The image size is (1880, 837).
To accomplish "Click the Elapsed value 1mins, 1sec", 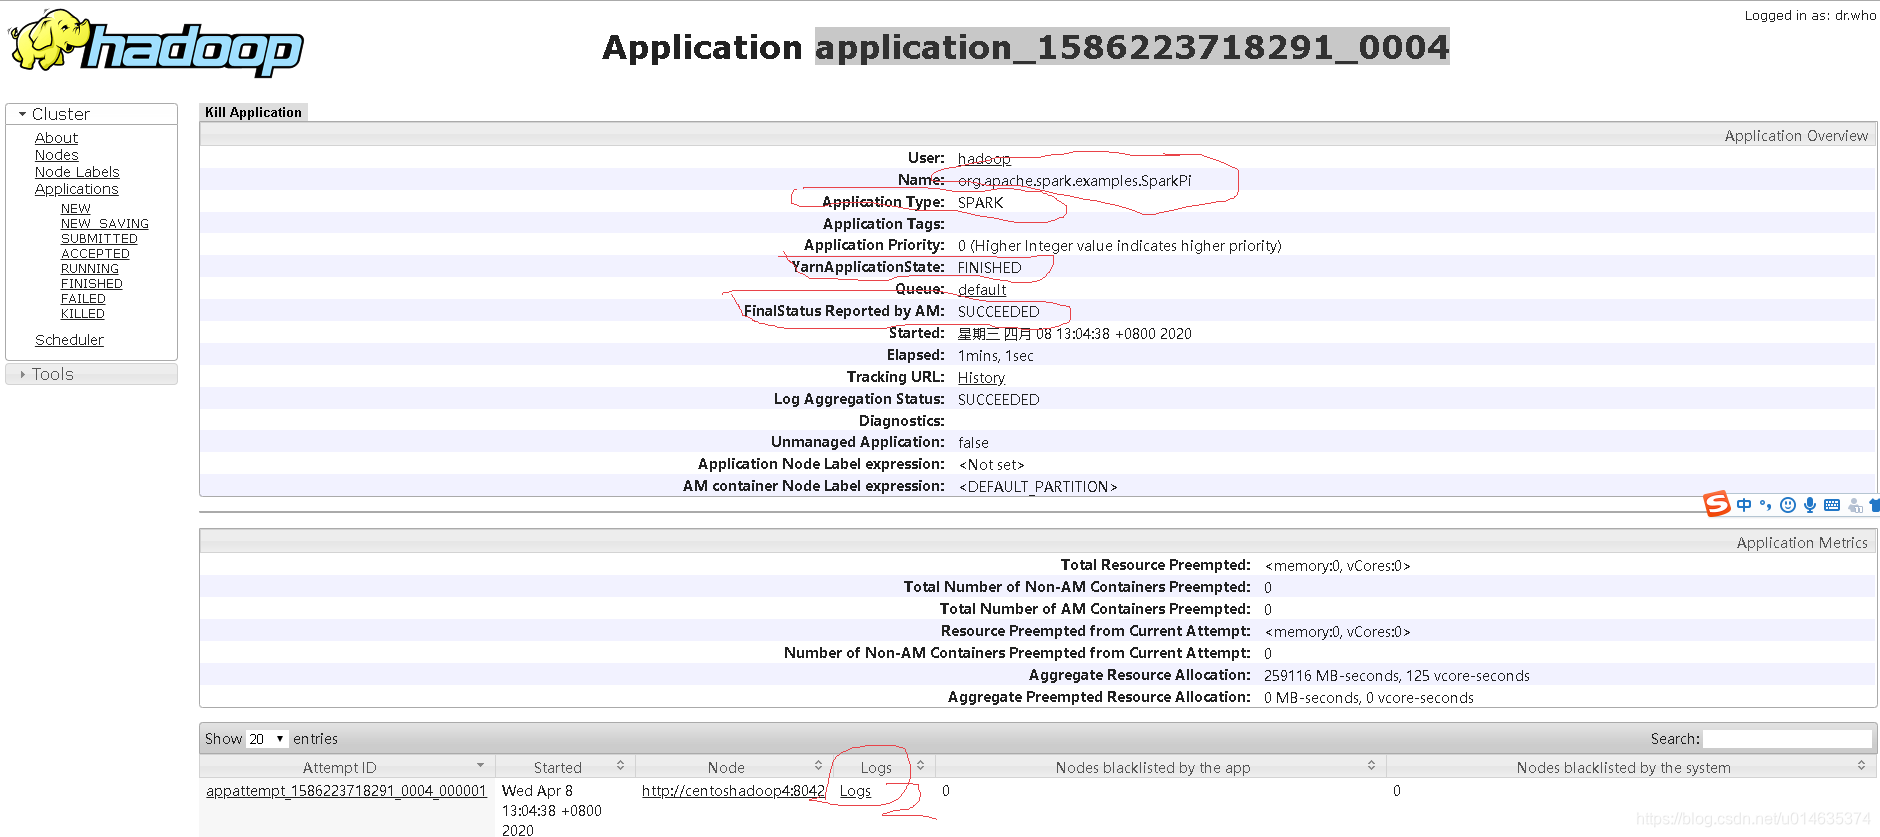I will click(995, 356).
